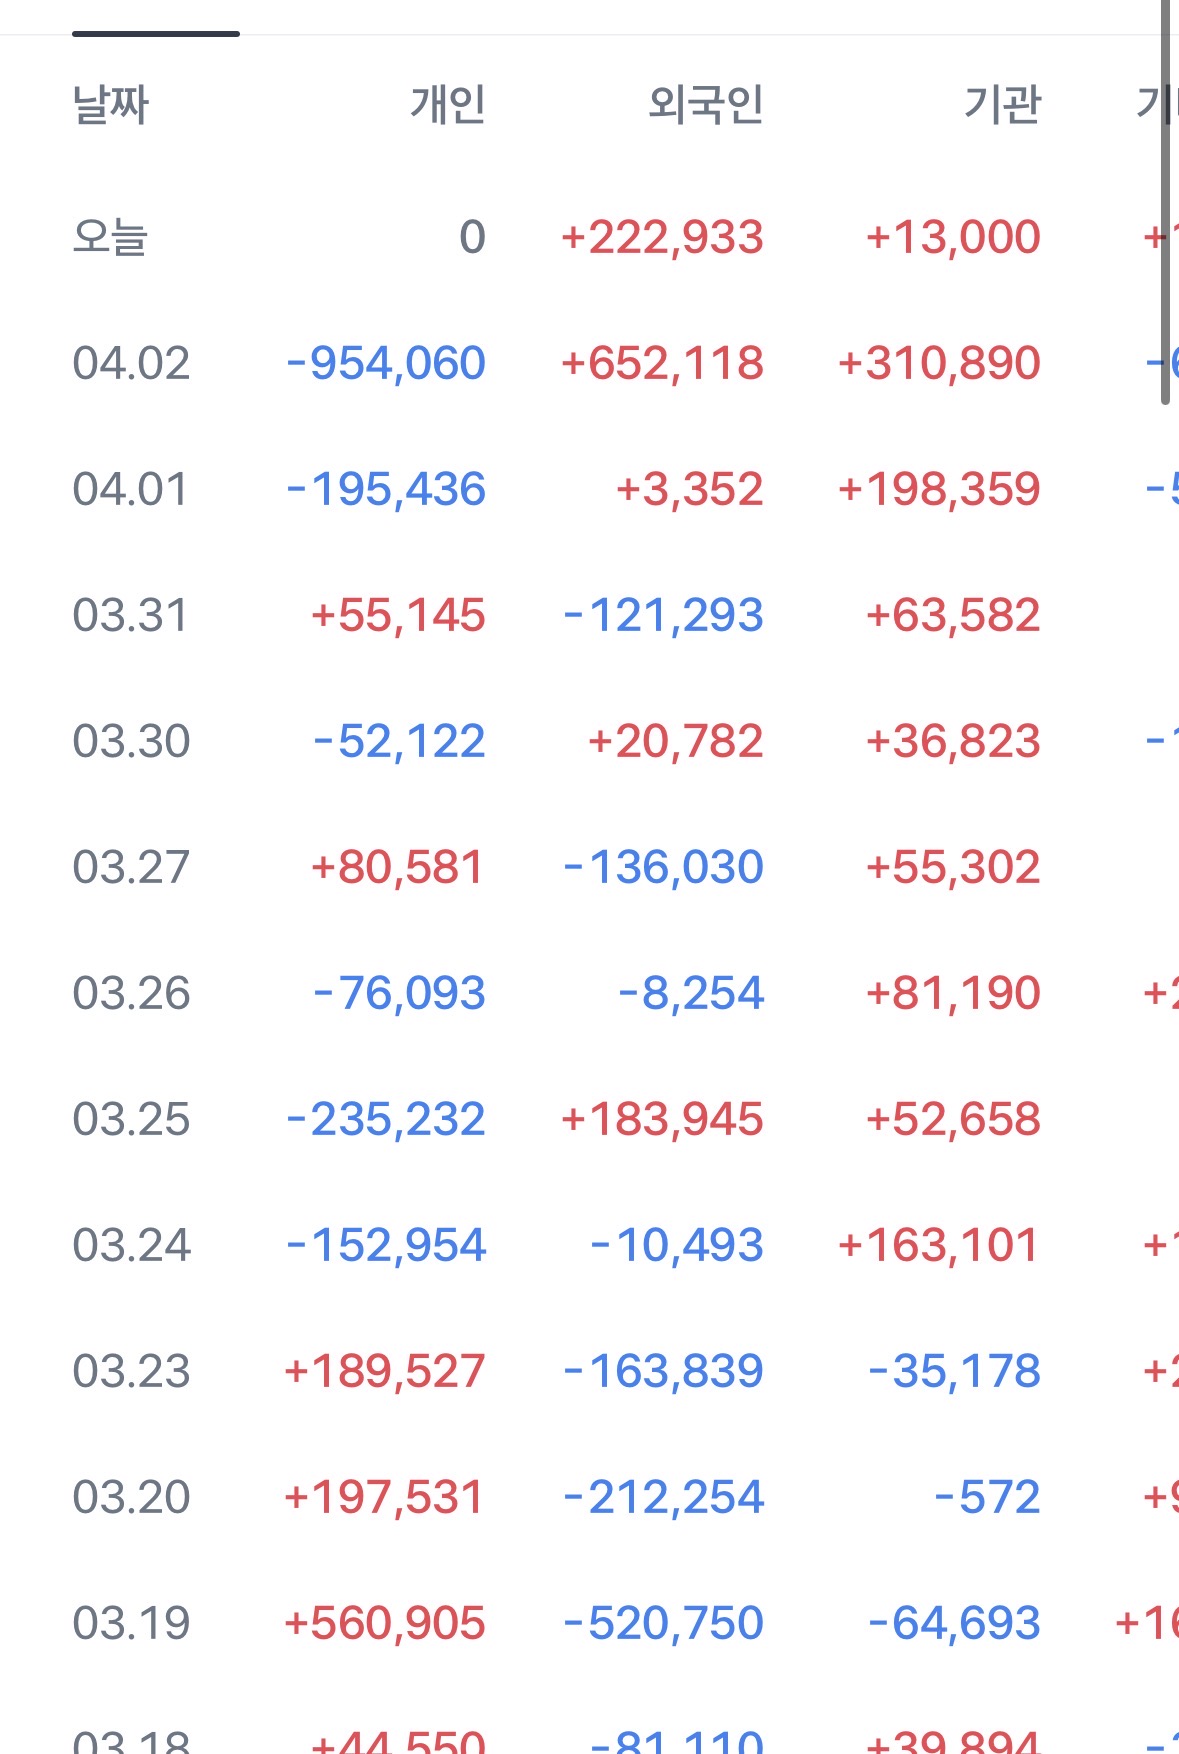Screen dimensions: 1179x1754
Task: Click 기관 value +81,190
Action: point(953,993)
